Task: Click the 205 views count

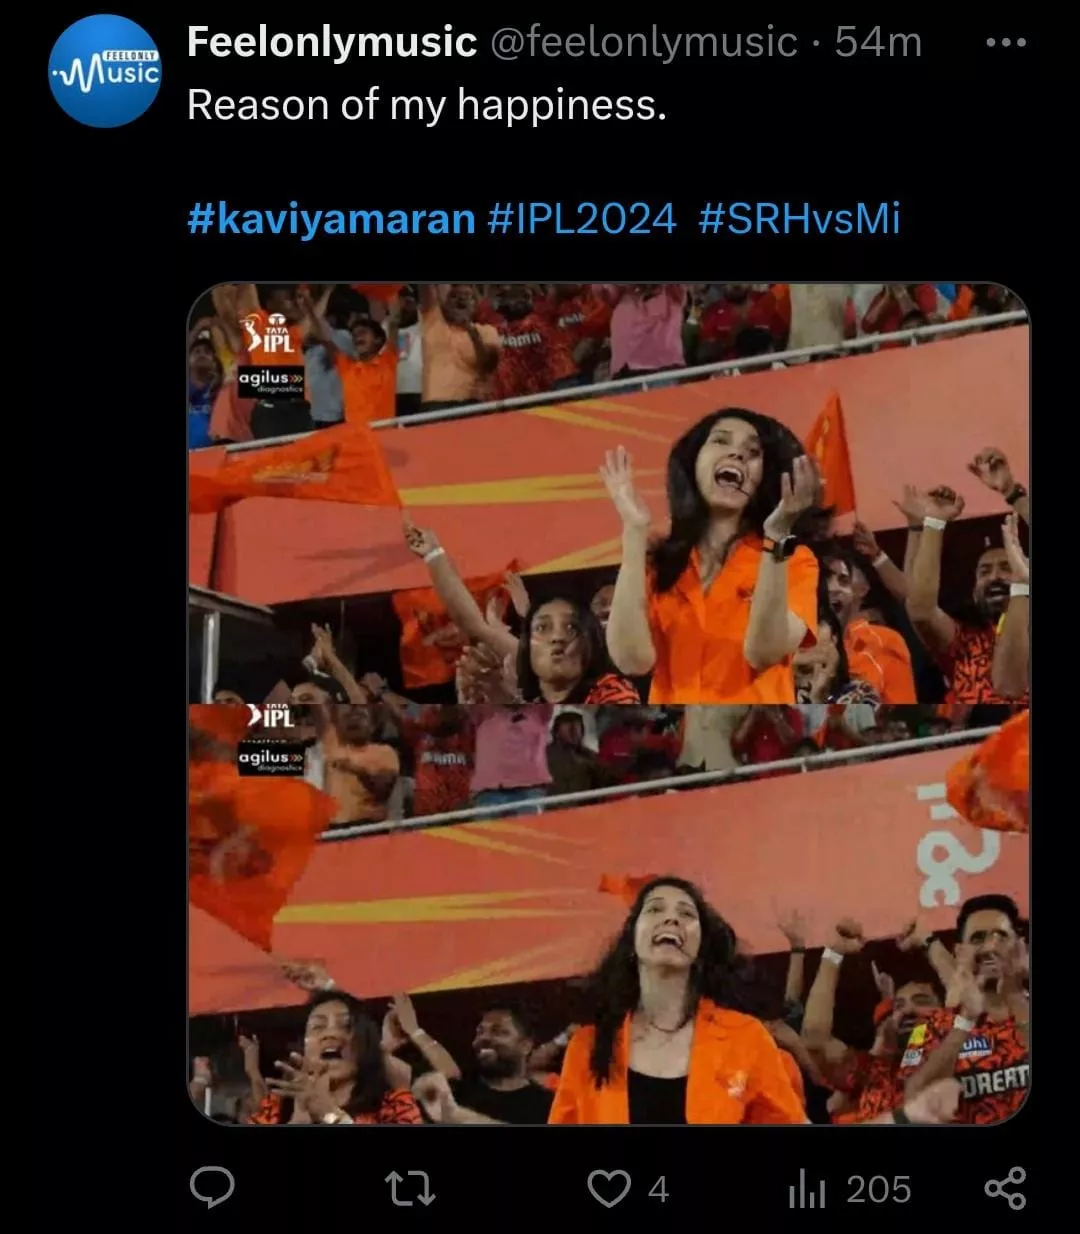Action: 879,1189
